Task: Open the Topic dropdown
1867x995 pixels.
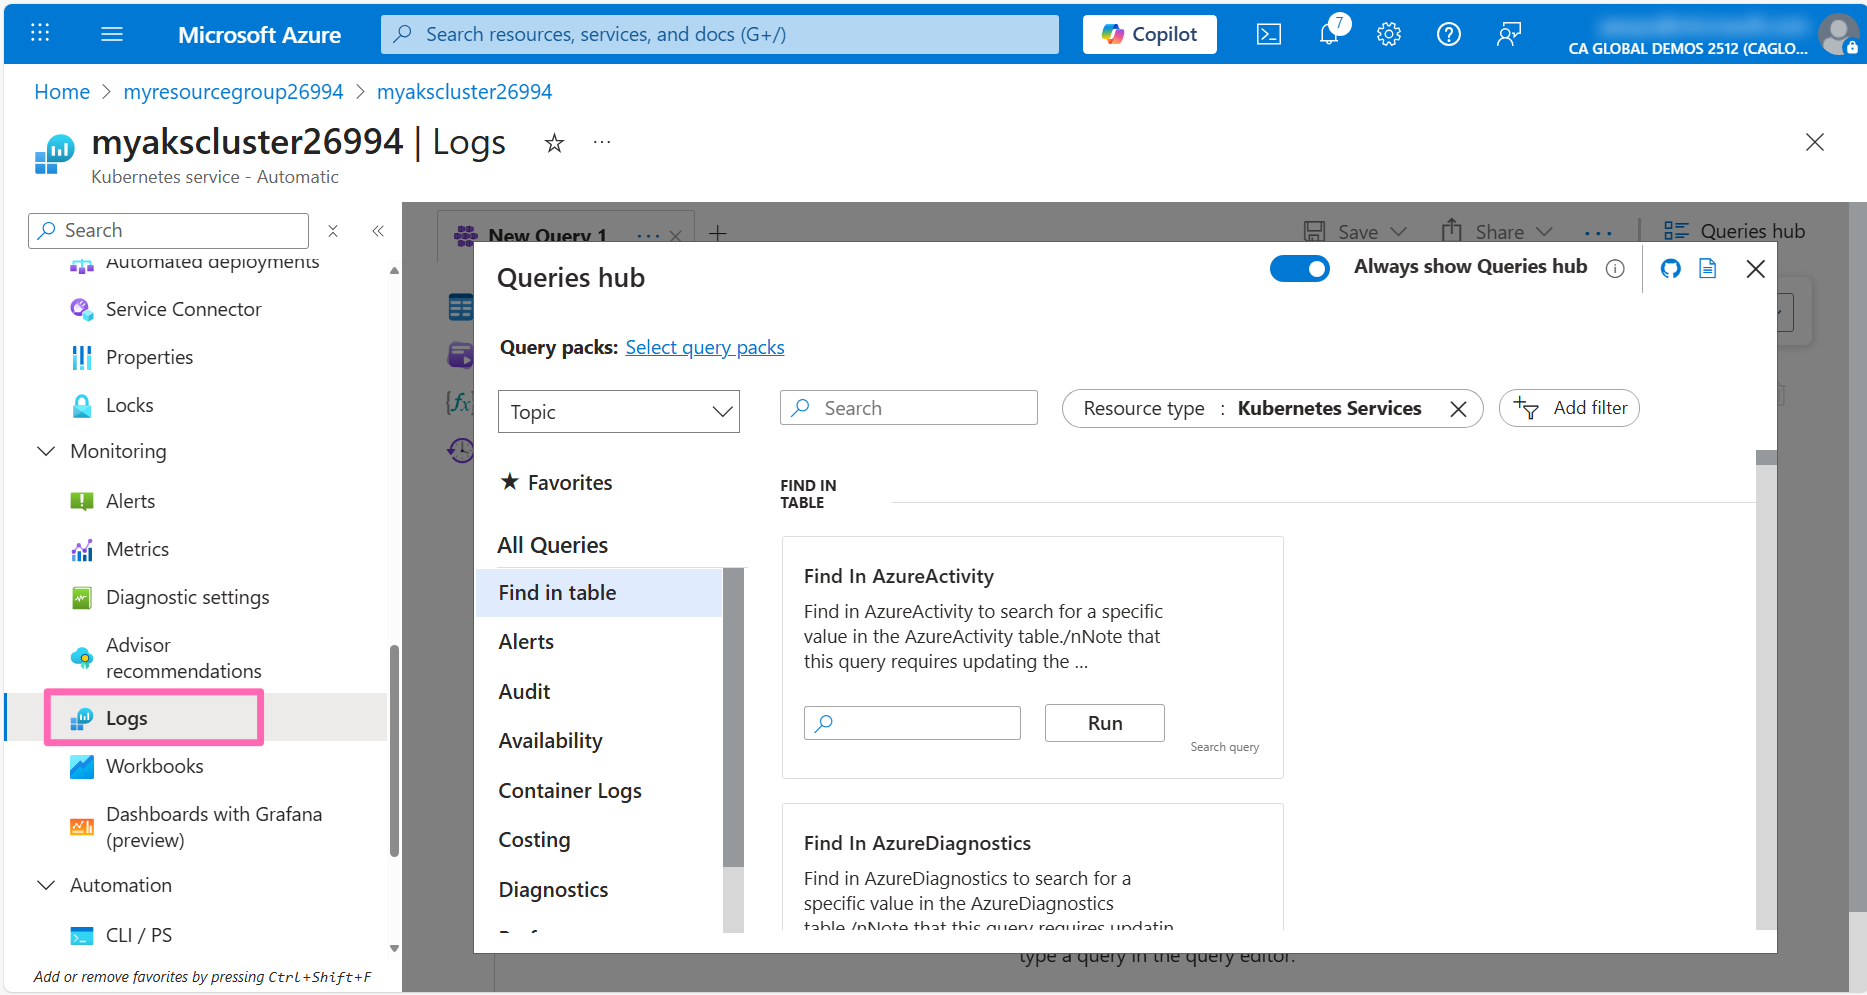Action: (x=618, y=411)
